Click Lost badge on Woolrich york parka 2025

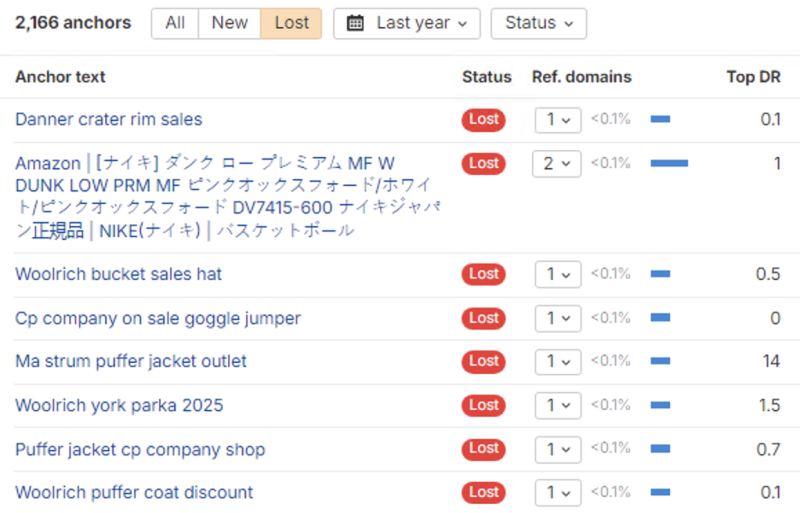click(x=483, y=405)
